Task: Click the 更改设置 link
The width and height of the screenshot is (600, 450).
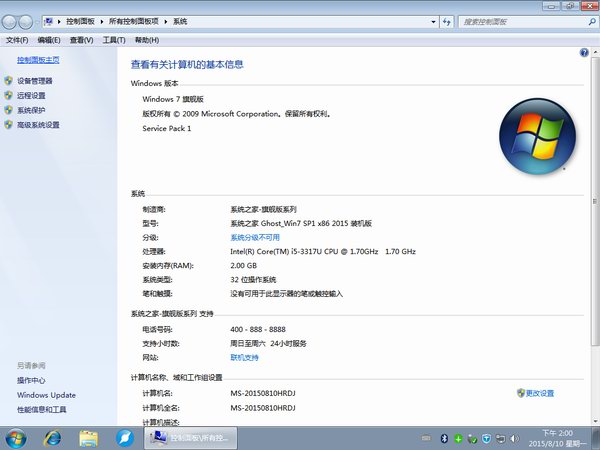Action: (x=539, y=393)
